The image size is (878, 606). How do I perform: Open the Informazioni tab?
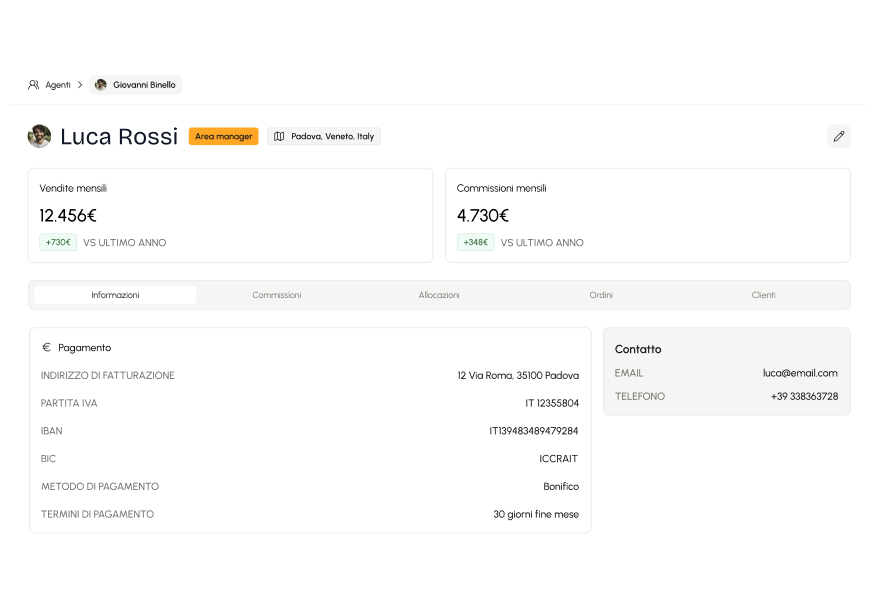tap(115, 295)
